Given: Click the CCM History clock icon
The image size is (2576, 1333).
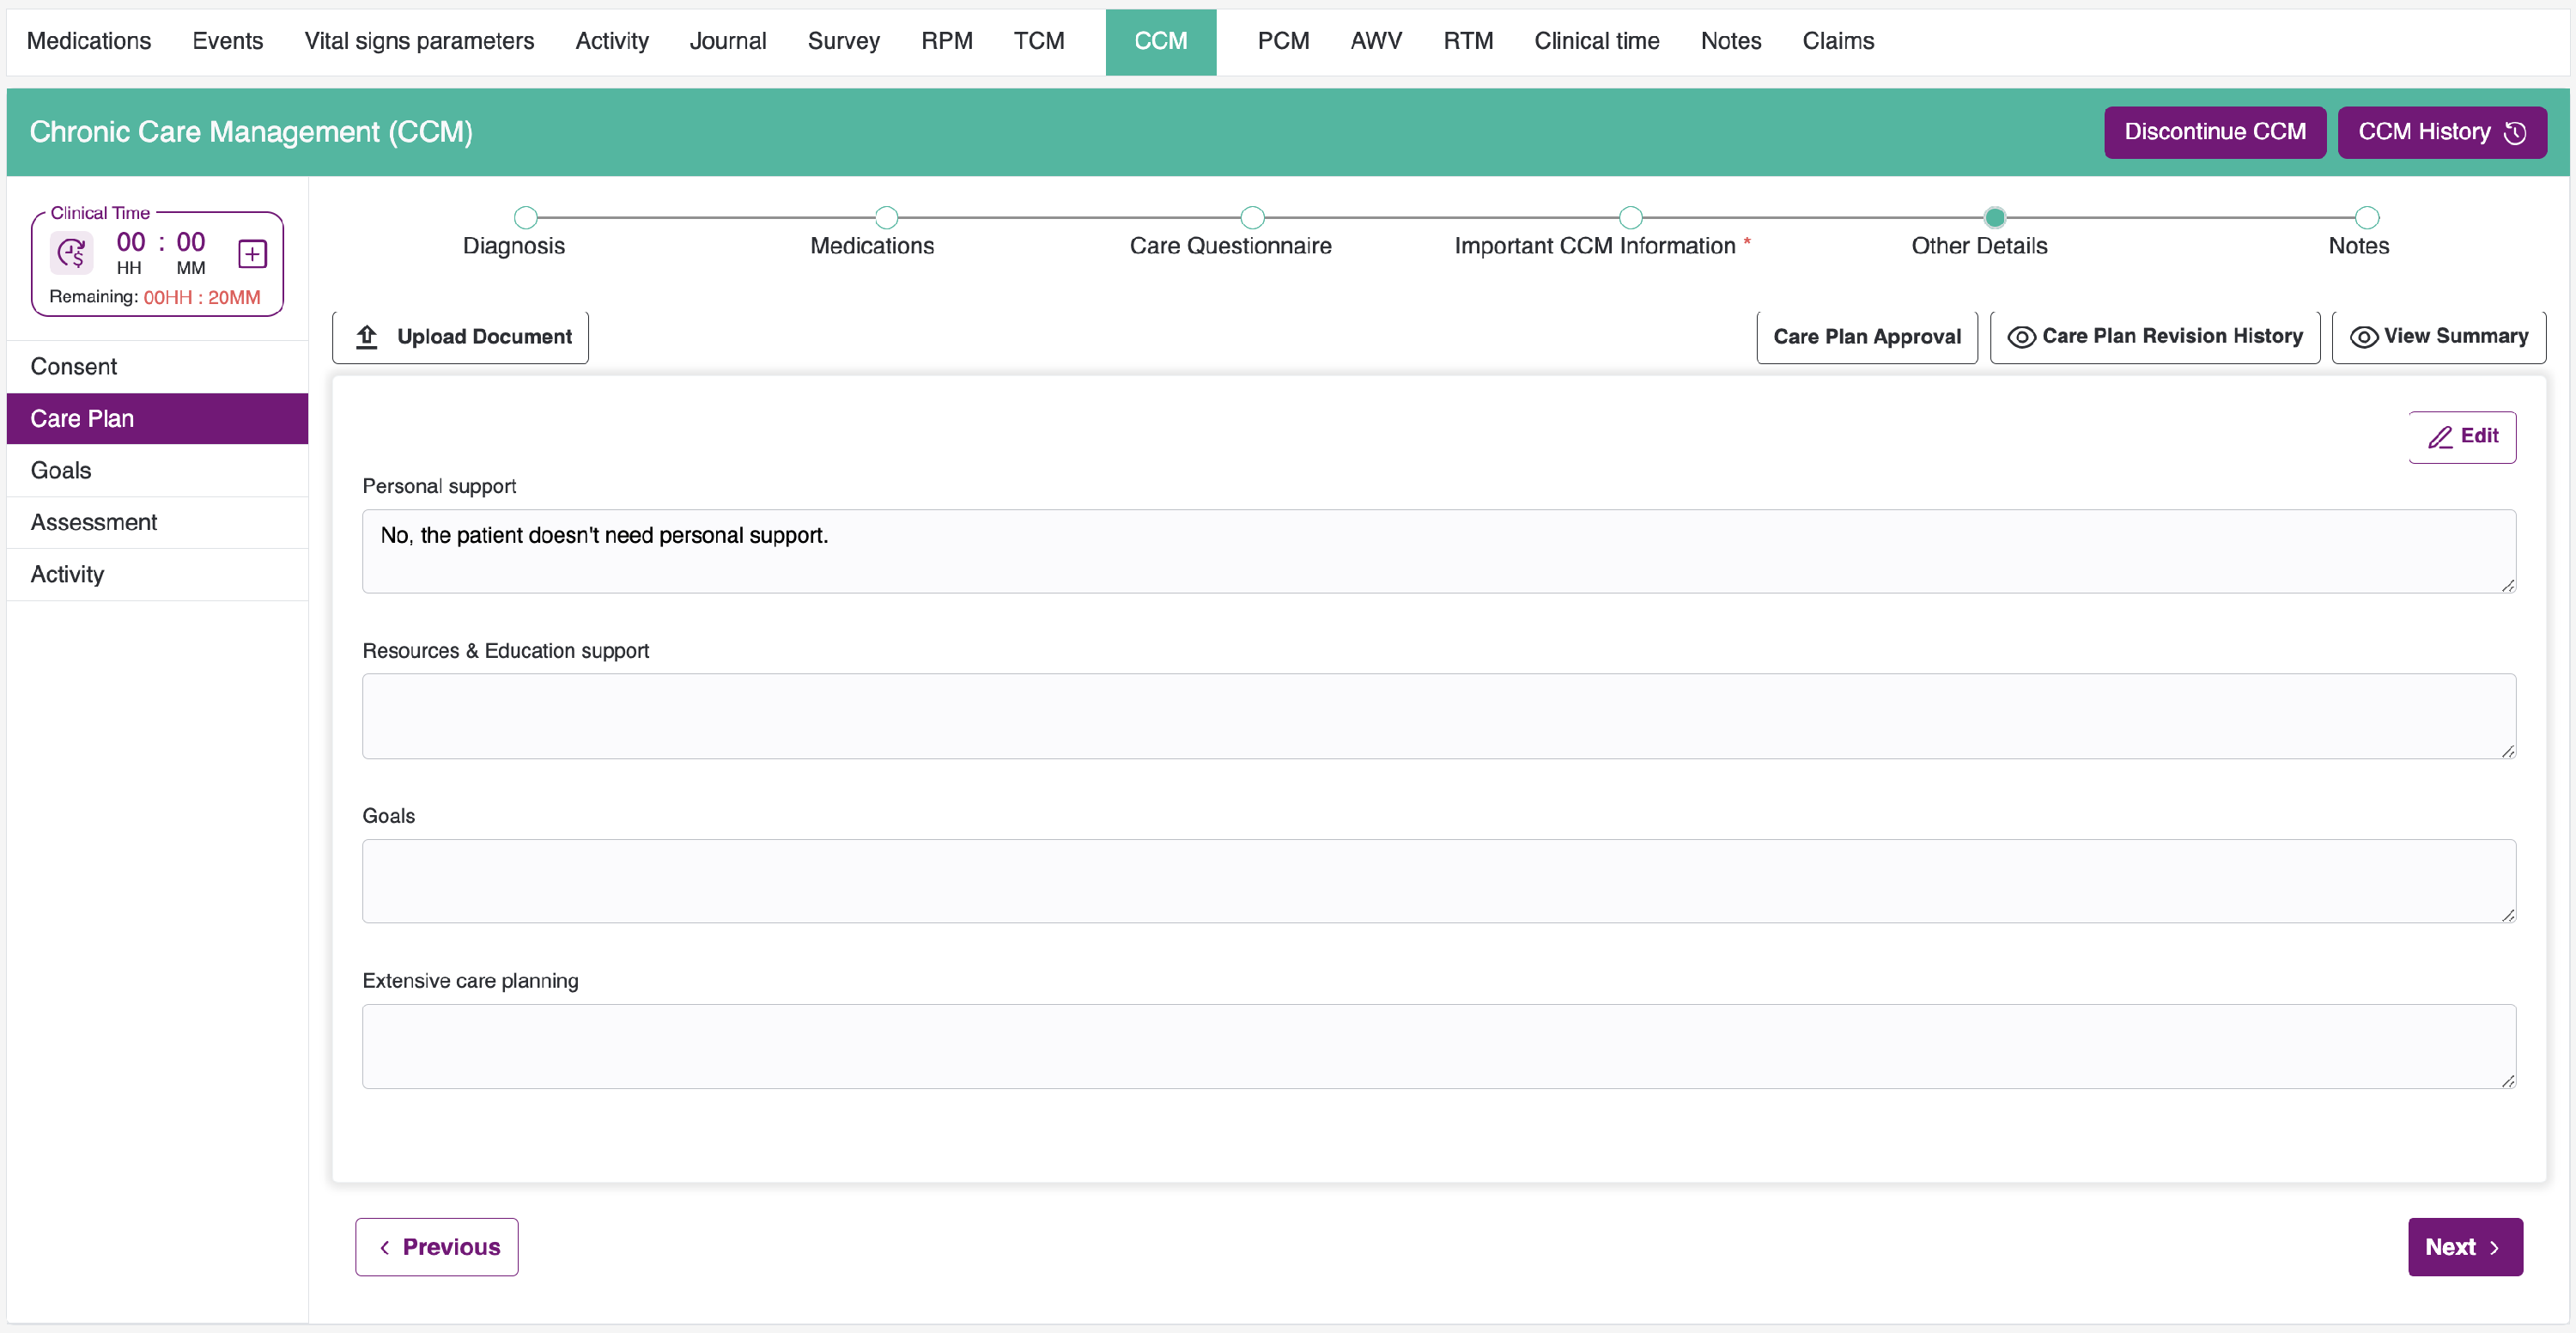Looking at the screenshot, I should tap(2515, 133).
